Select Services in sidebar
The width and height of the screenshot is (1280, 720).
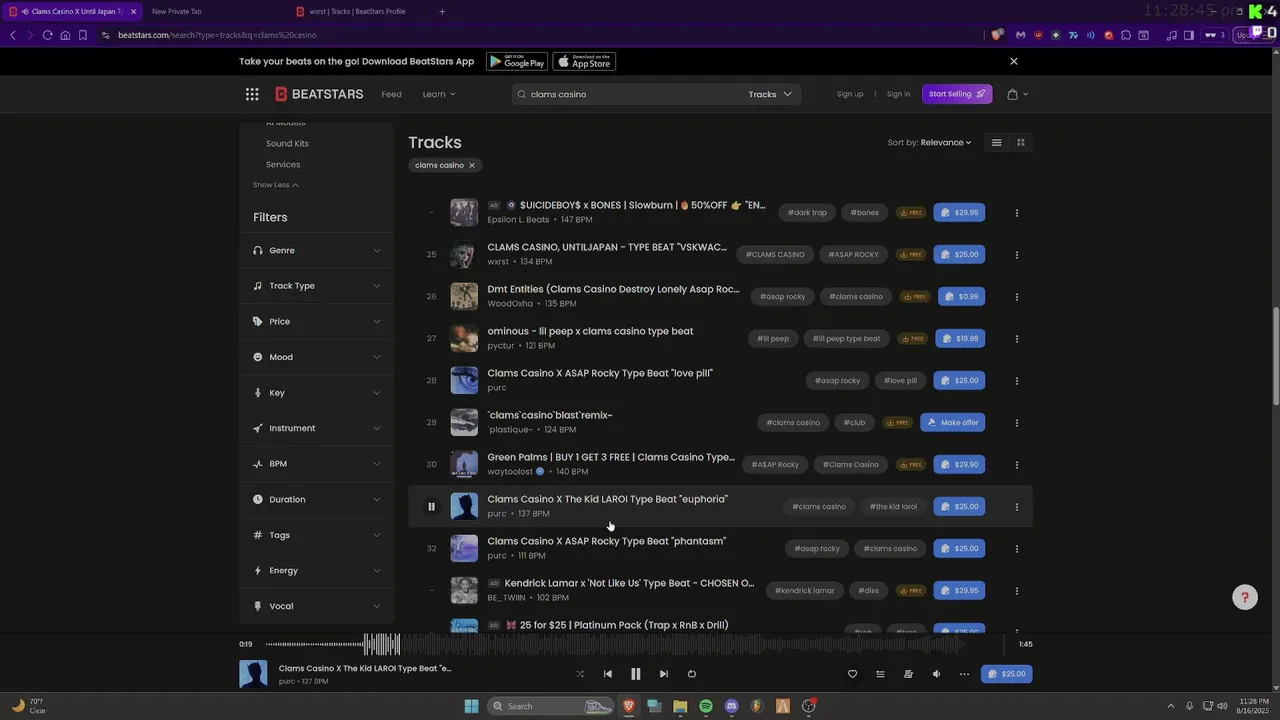[283, 164]
